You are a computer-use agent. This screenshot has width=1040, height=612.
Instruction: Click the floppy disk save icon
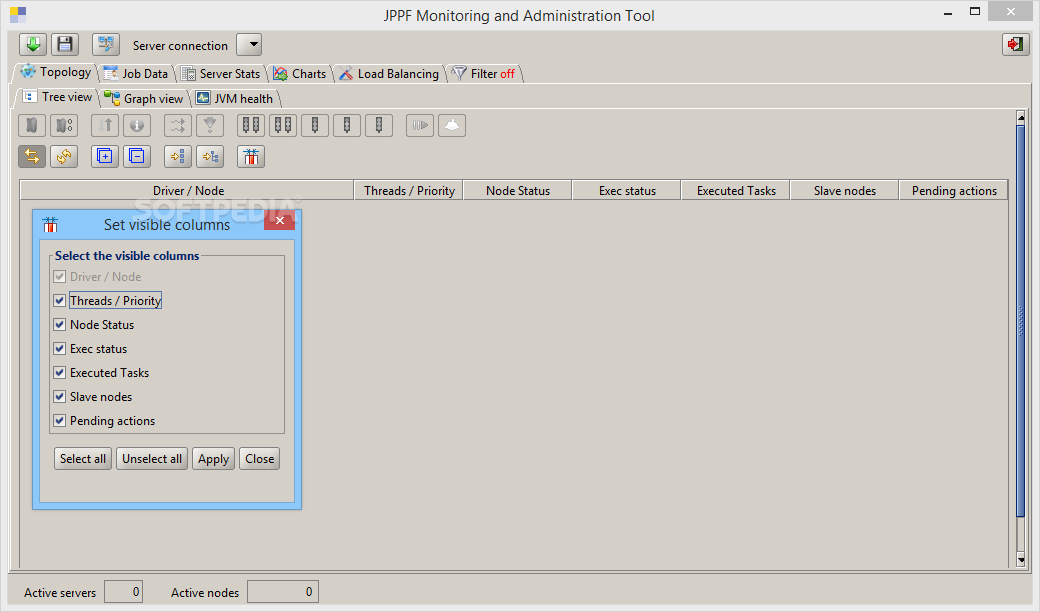65,44
